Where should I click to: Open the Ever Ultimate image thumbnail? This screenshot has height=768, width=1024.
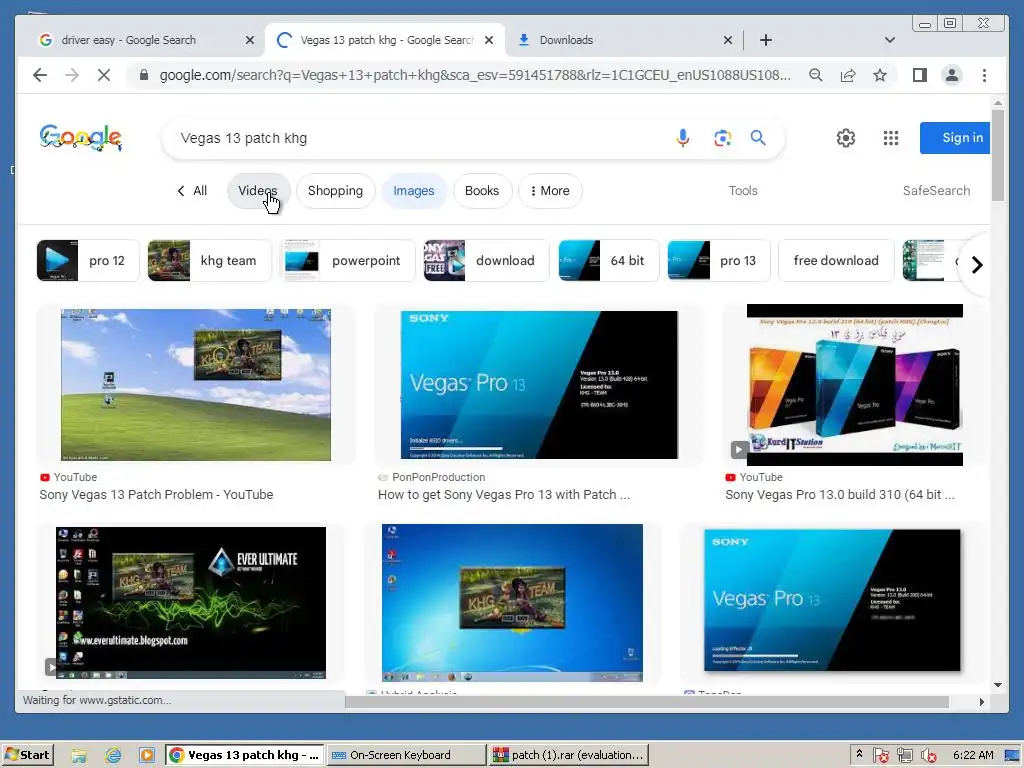click(191, 602)
